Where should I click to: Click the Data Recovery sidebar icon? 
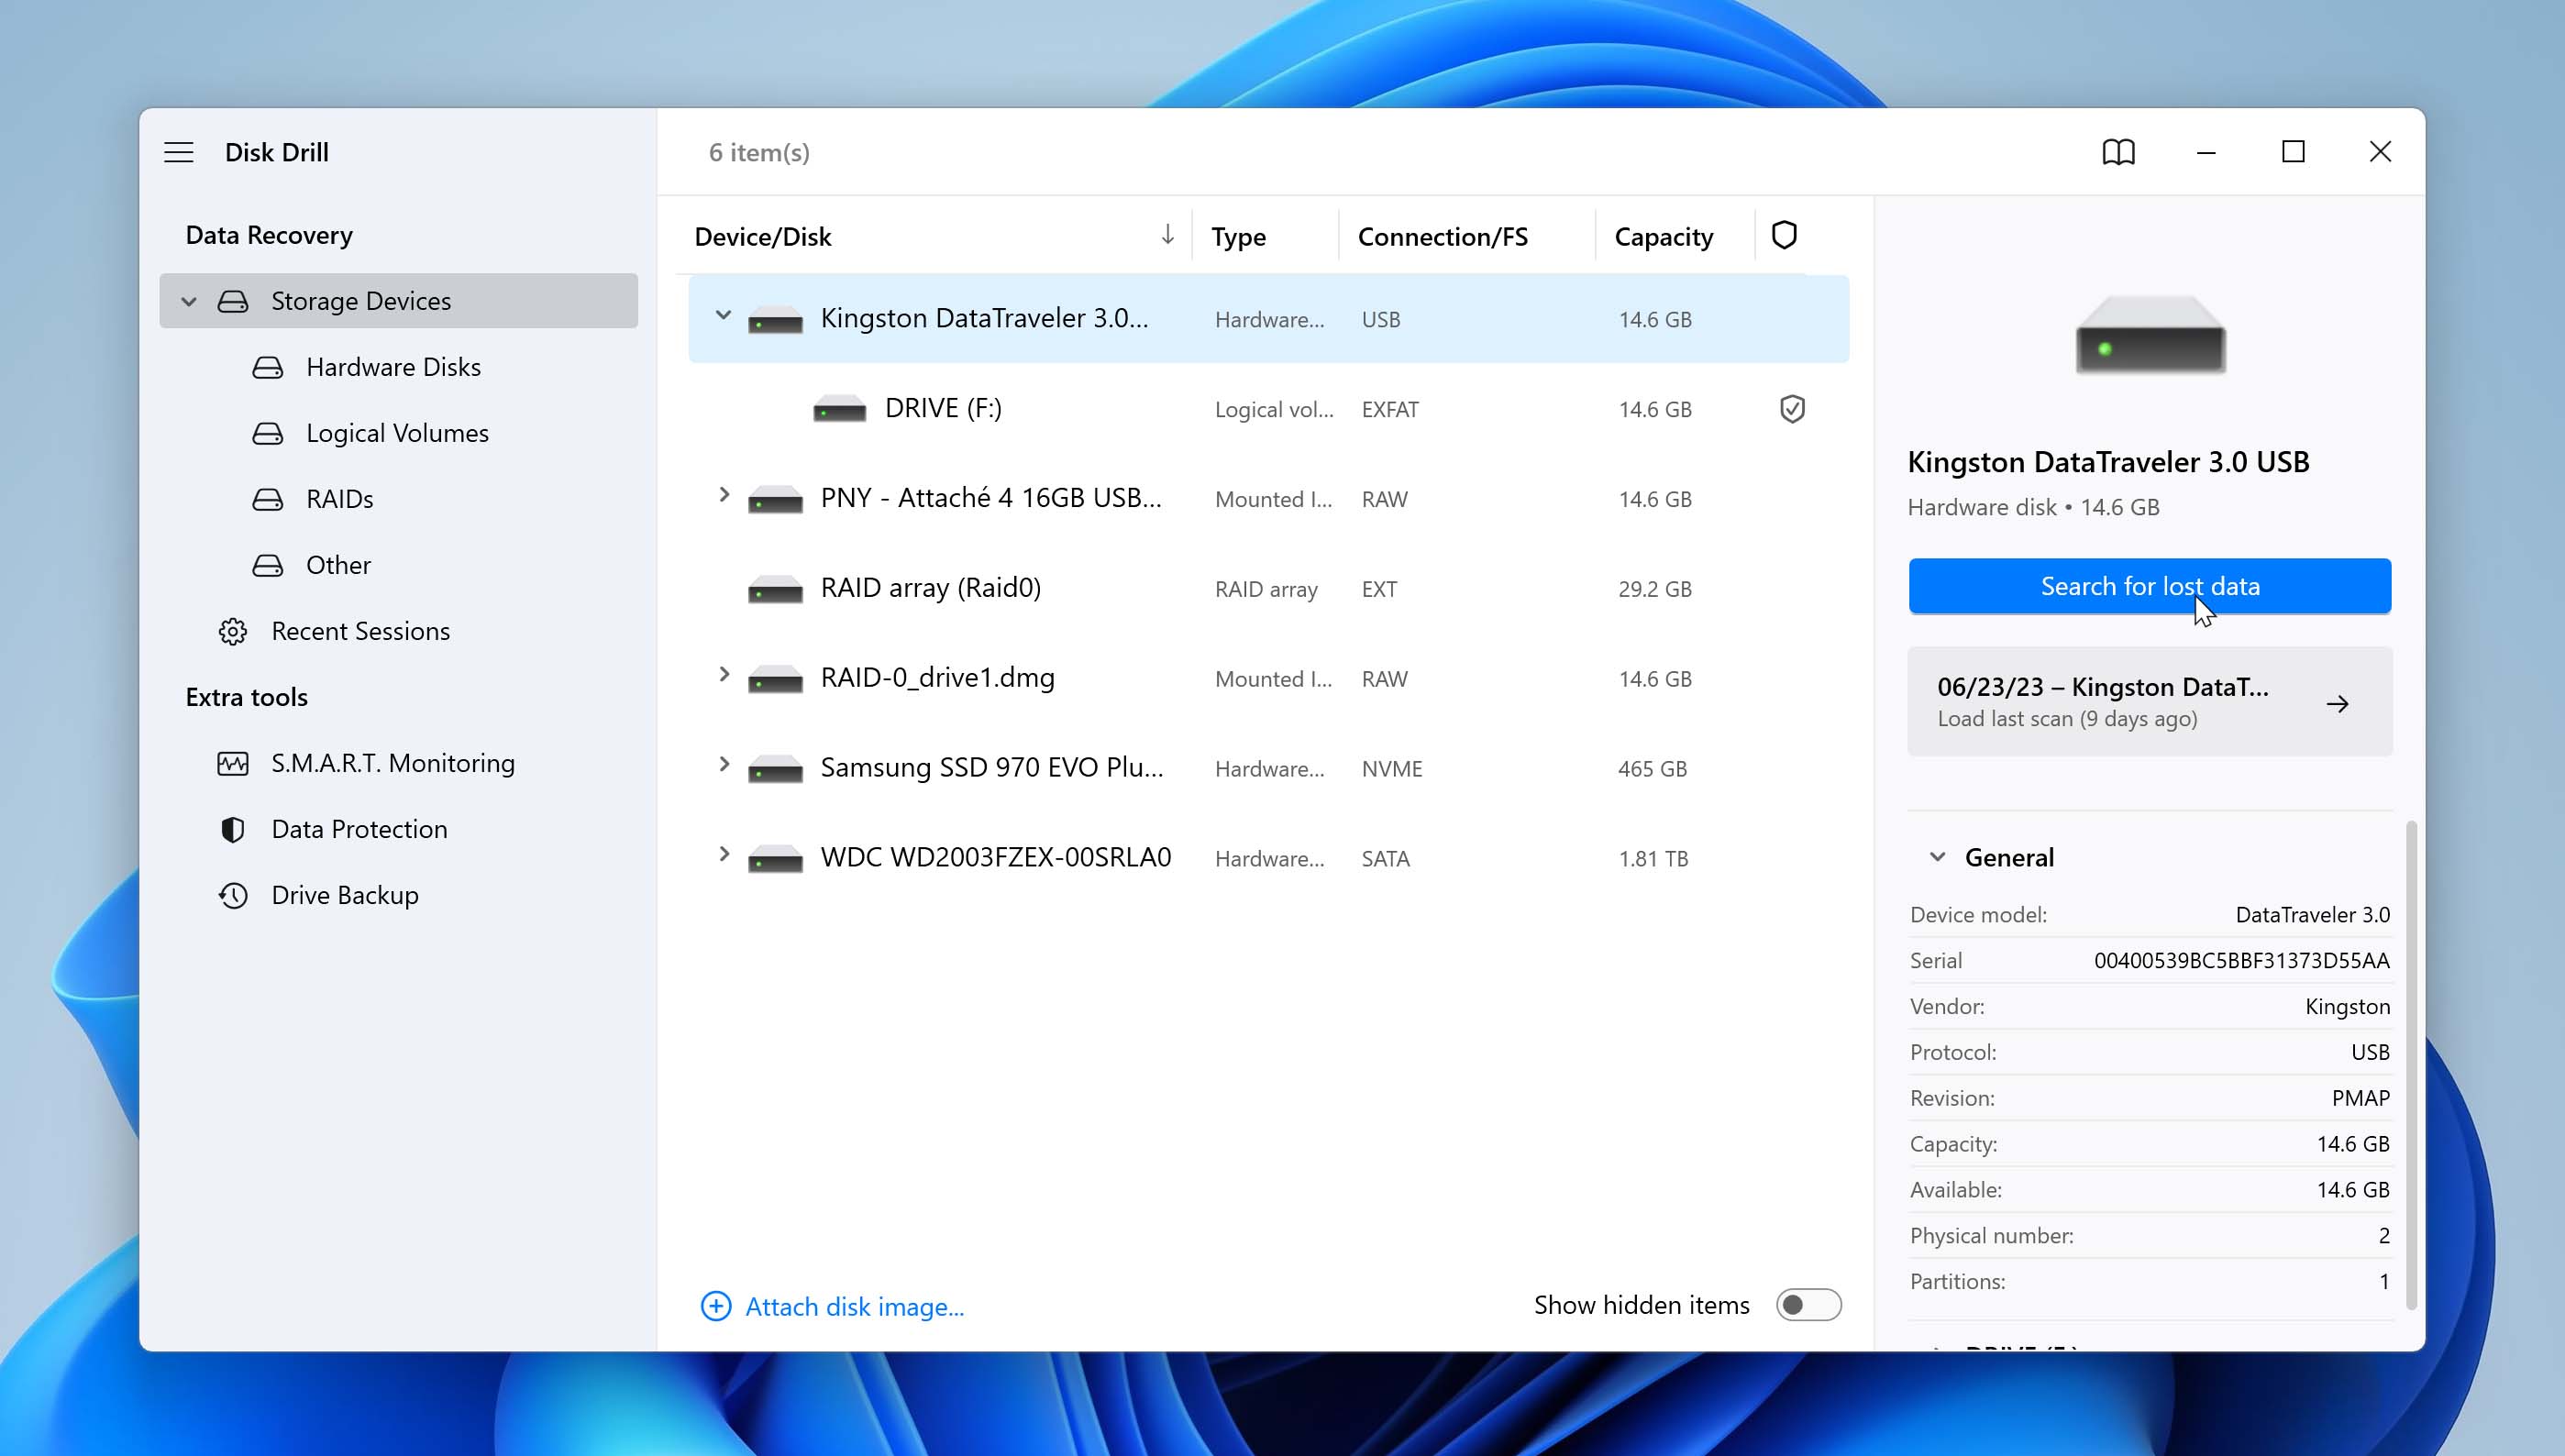point(268,234)
